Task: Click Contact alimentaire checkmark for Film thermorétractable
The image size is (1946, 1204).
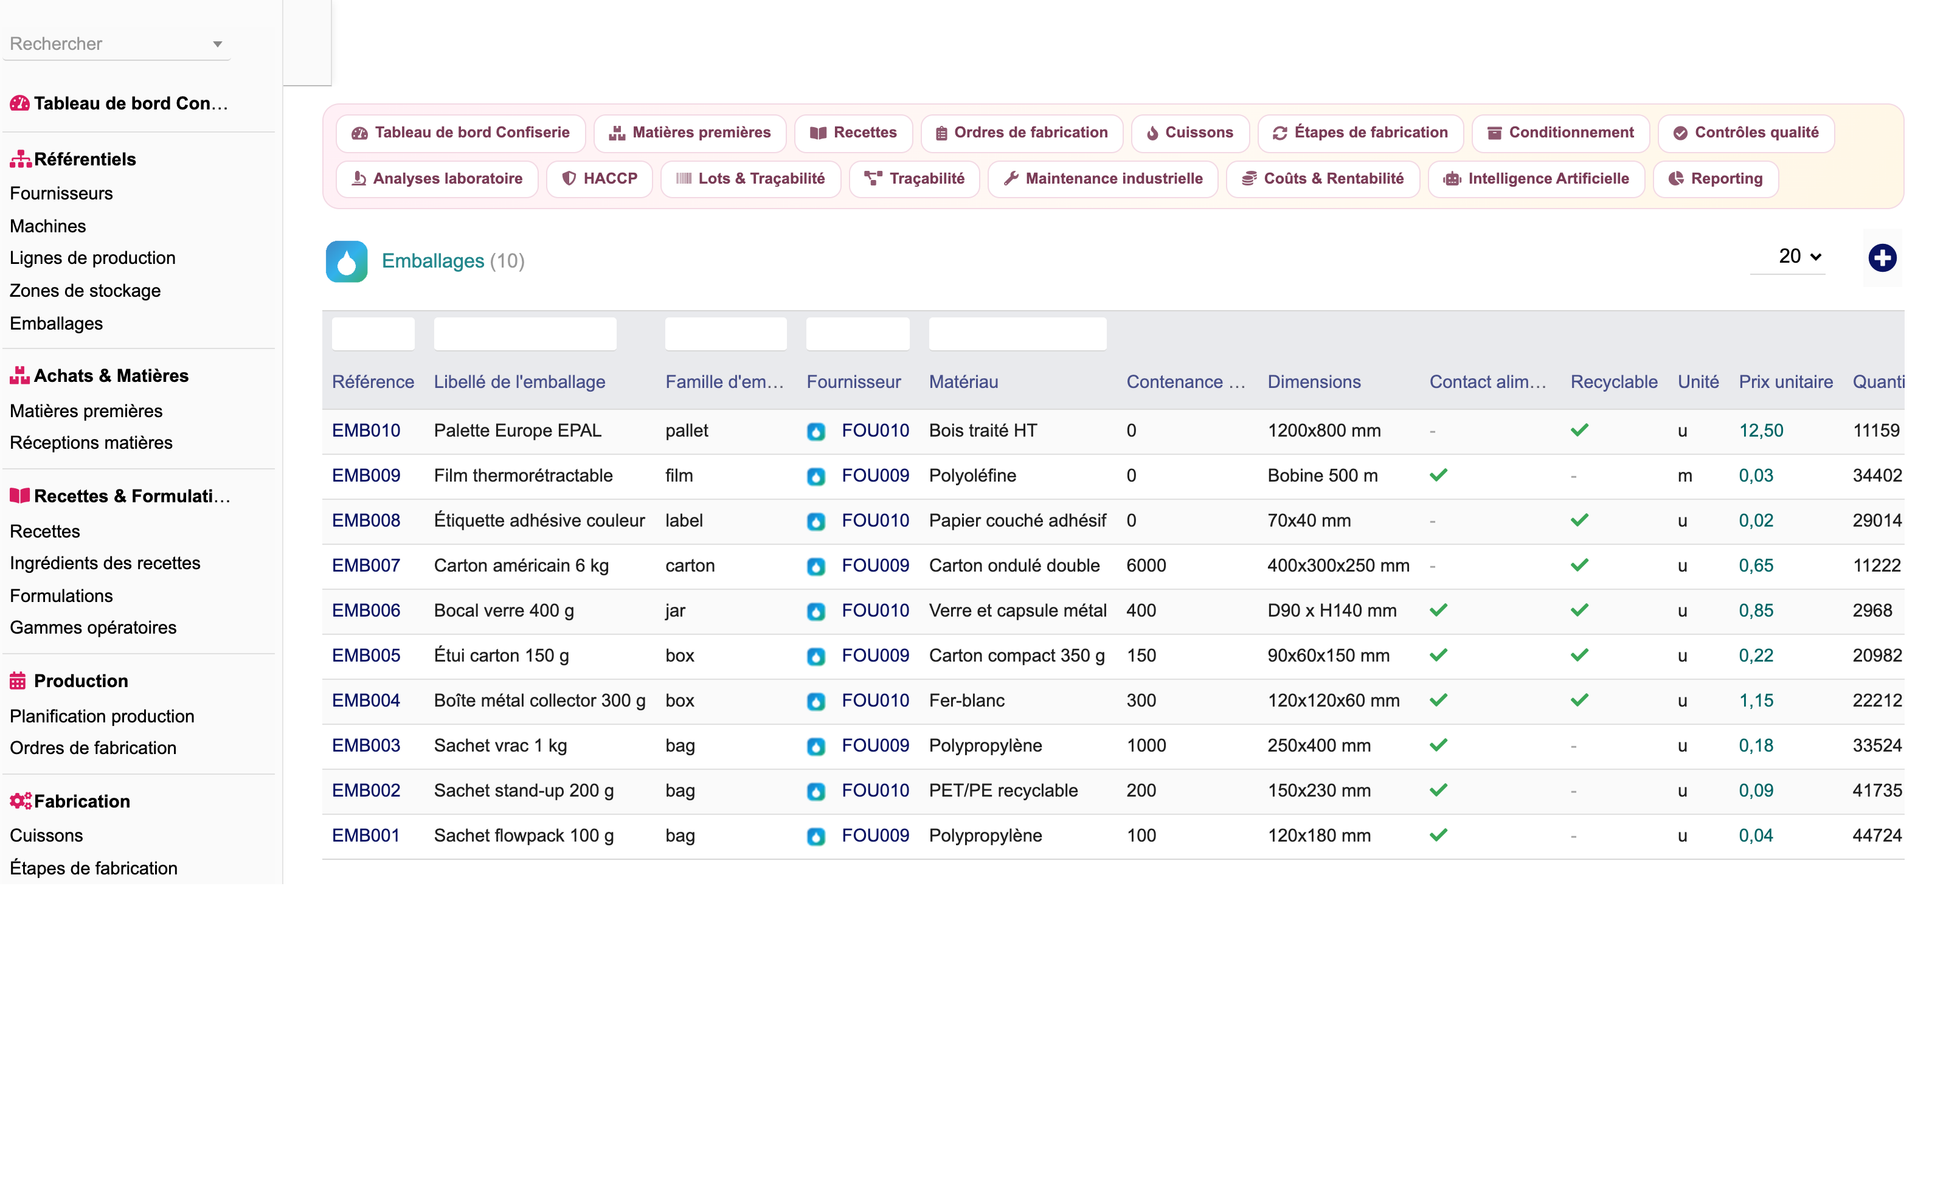Action: click(x=1439, y=475)
